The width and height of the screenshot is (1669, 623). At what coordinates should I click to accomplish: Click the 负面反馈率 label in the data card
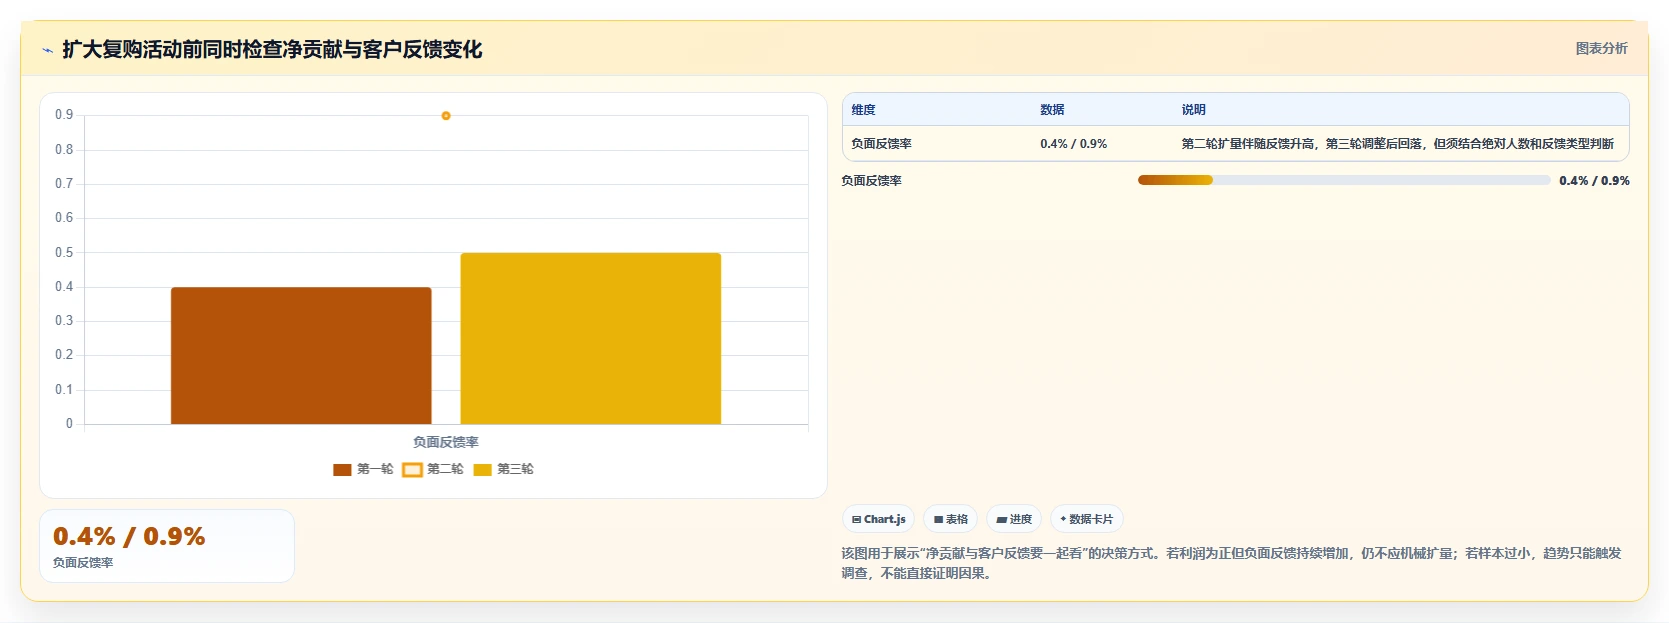click(83, 563)
